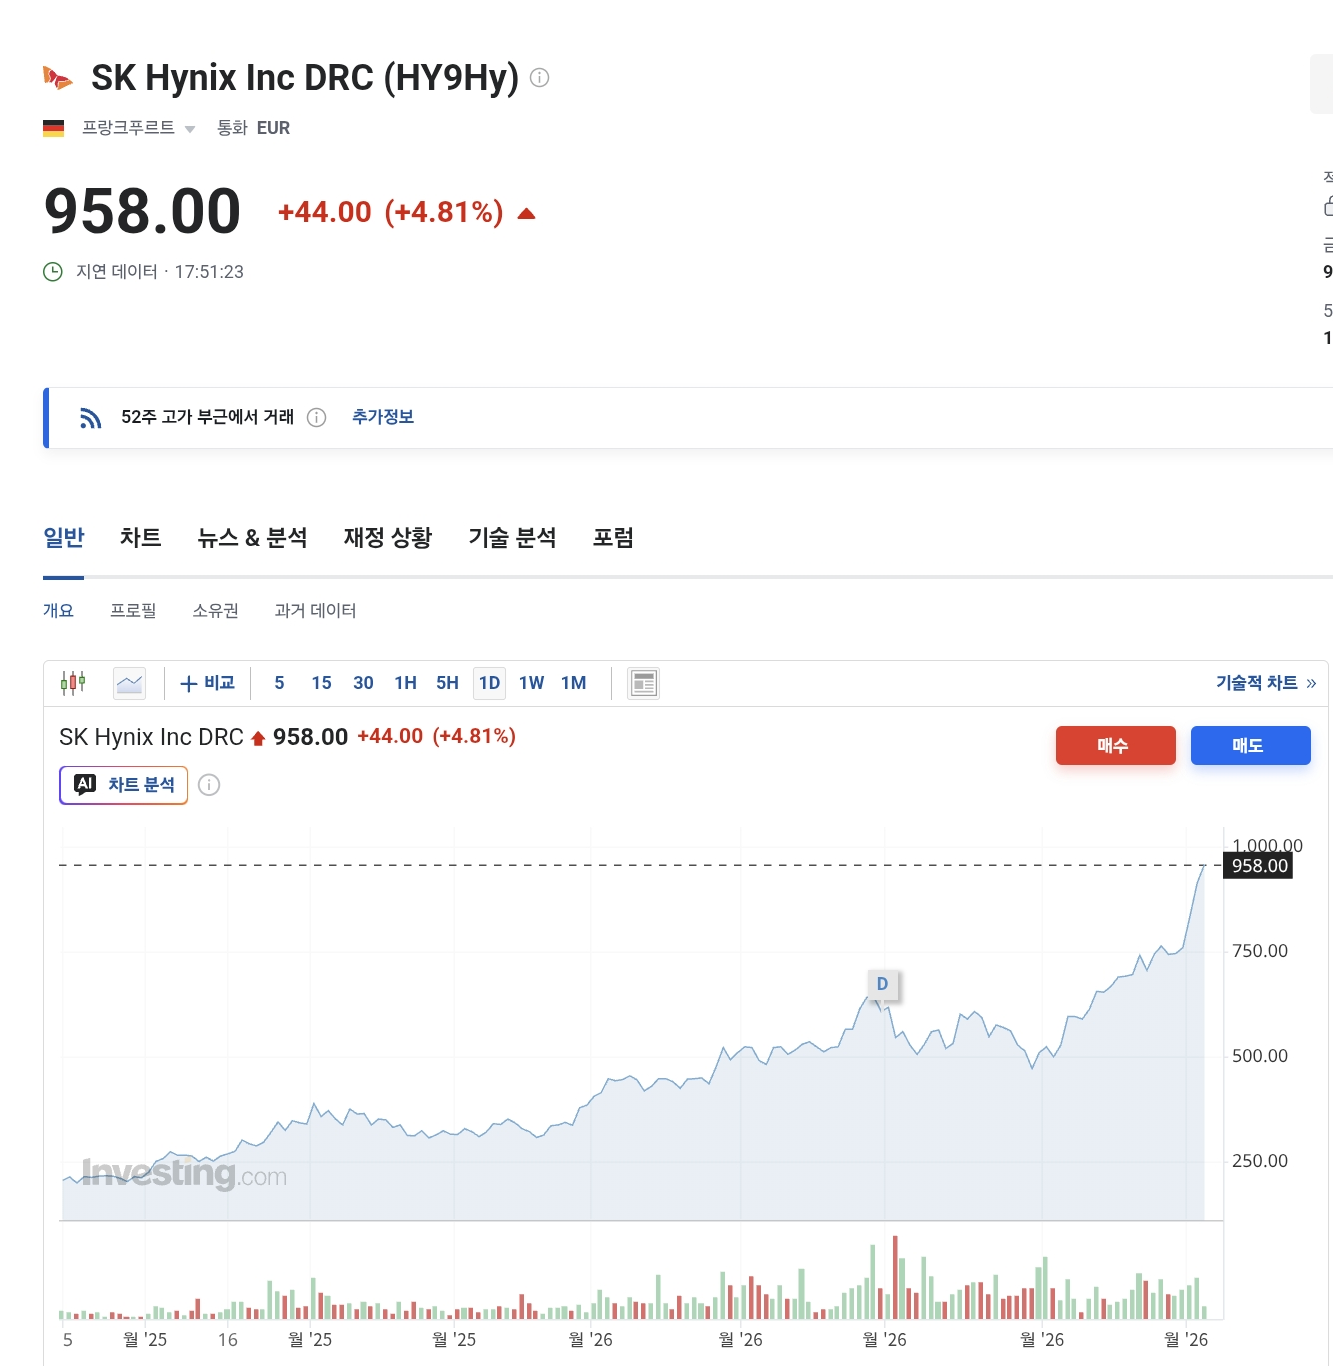This screenshot has height=1366, width=1333.
Task: Click the red up-arrow next to header change
Action: [527, 213]
